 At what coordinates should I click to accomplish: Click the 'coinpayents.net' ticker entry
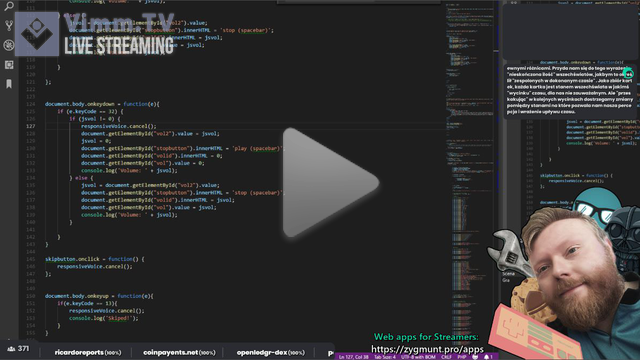(179, 352)
